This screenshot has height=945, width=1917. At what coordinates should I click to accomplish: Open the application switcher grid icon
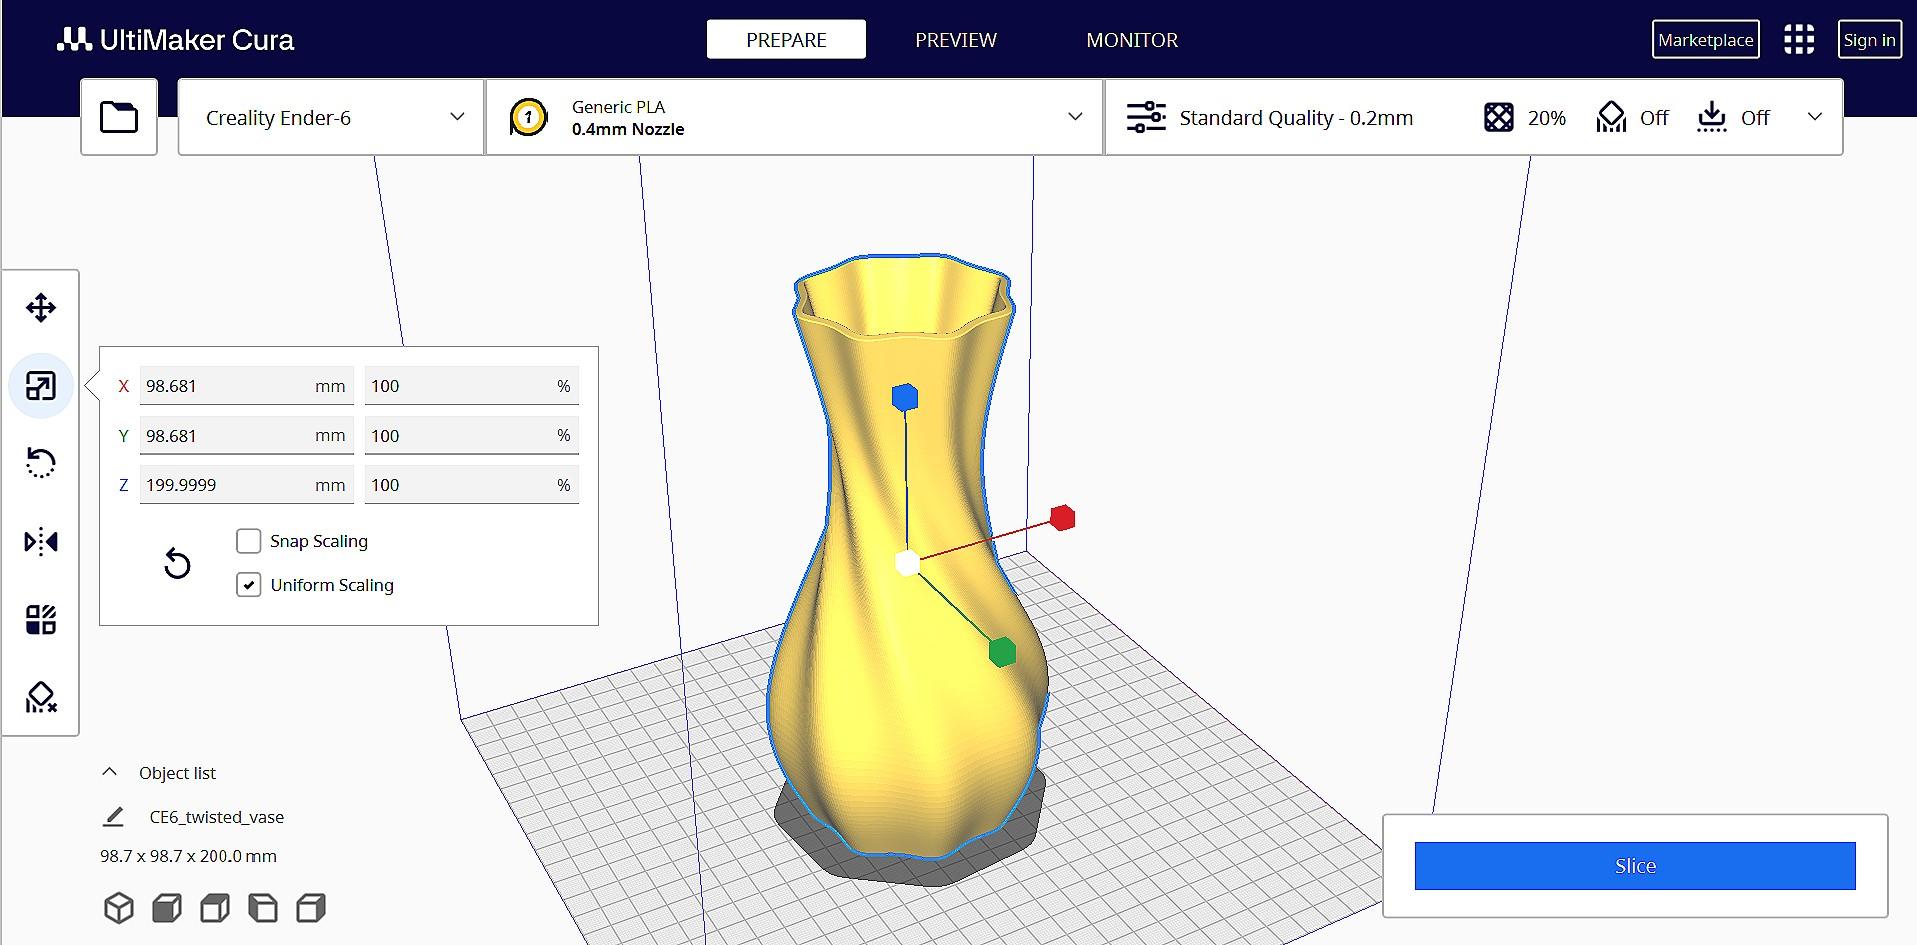point(1799,40)
